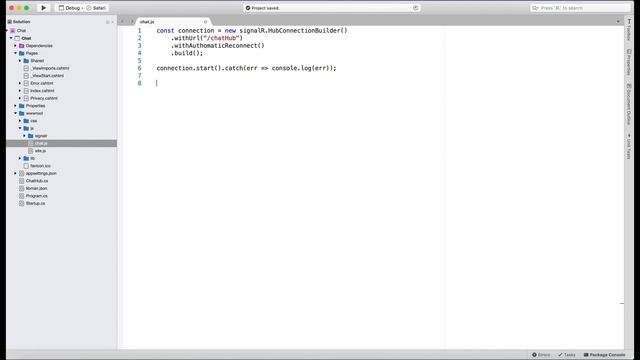Collapse the js folder
This screenshot has width=640, height=360.
tap(20, 128)
